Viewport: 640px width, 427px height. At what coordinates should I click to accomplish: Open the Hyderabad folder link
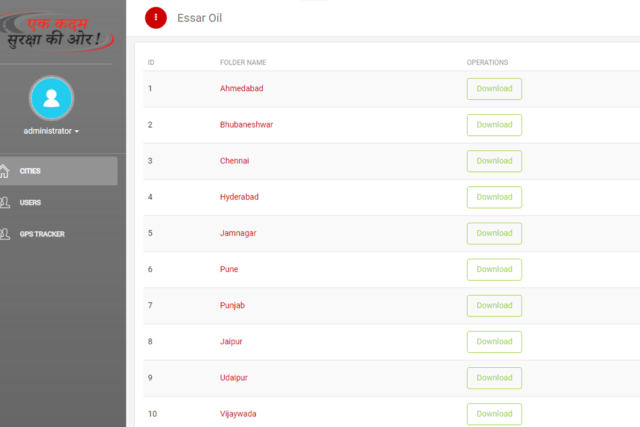239,197
